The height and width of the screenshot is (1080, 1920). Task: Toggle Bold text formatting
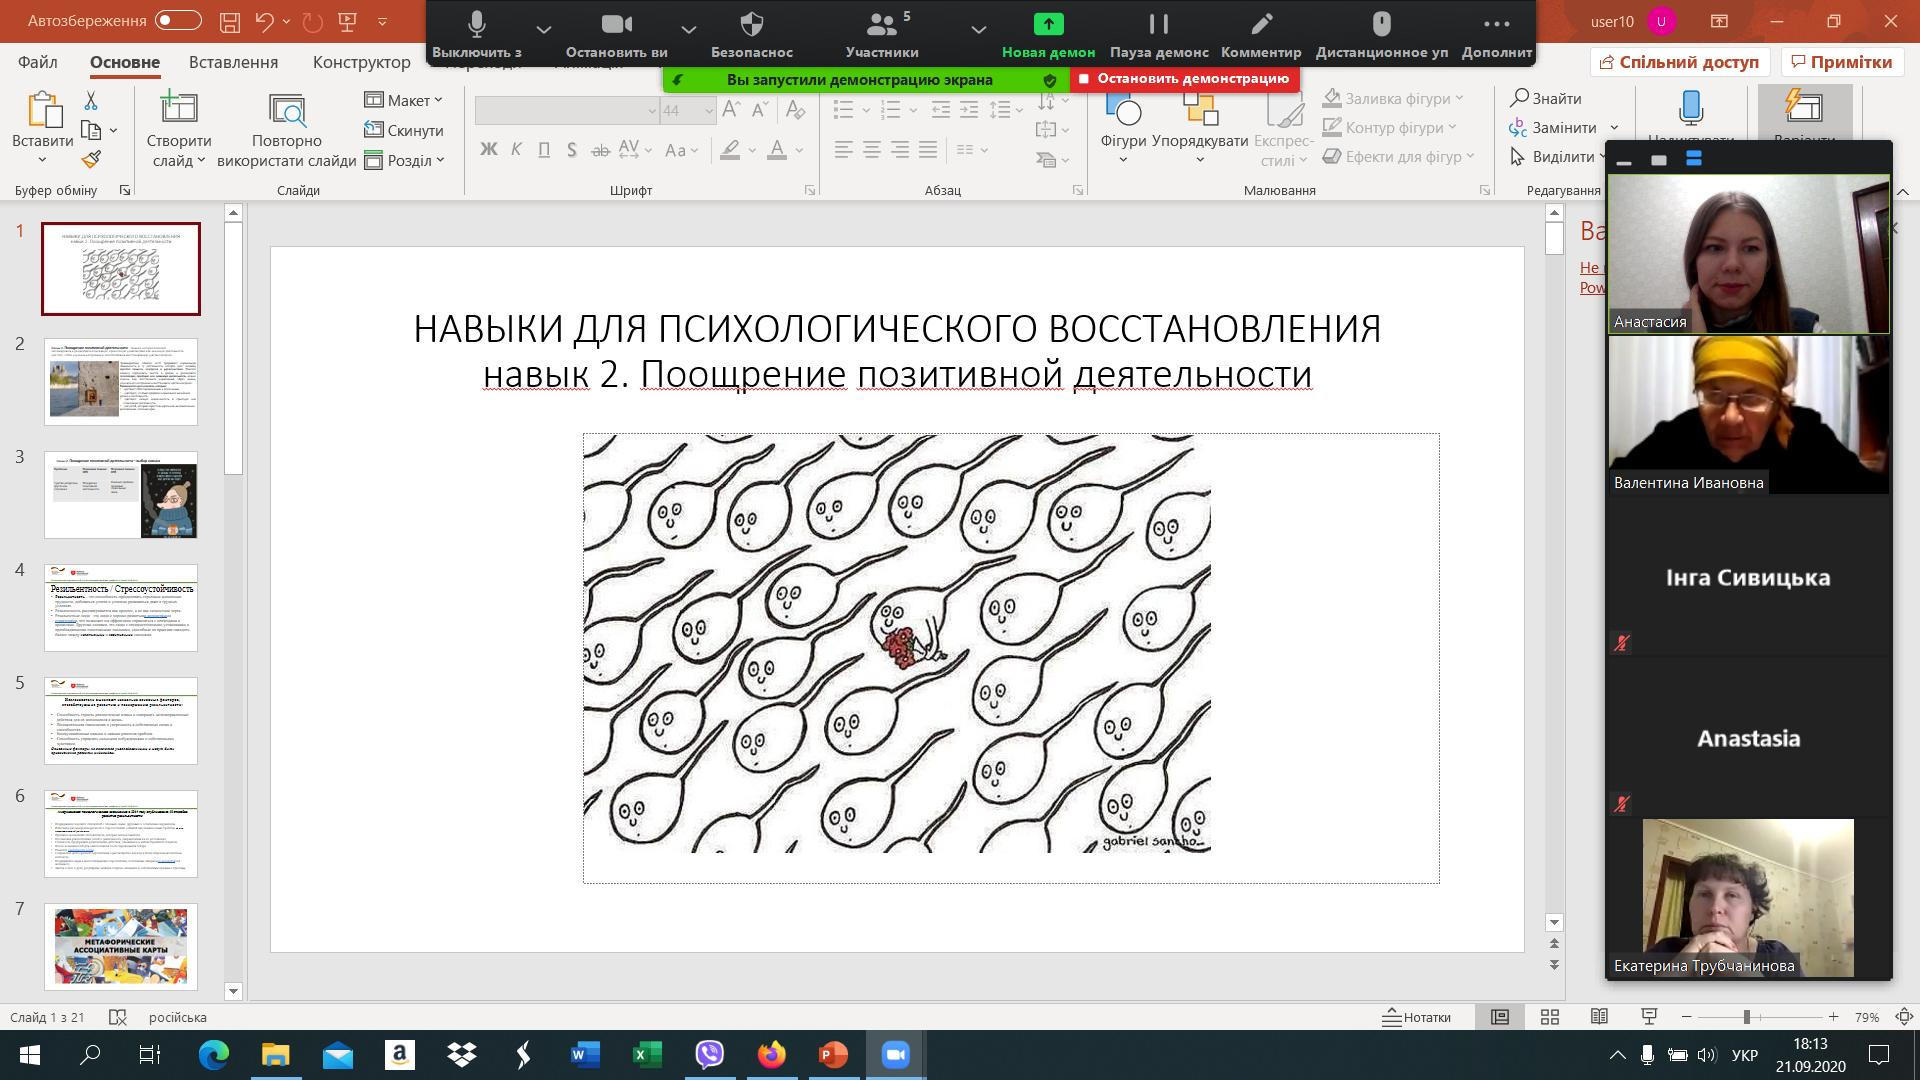pyautogui.click(x=488, y=150)
